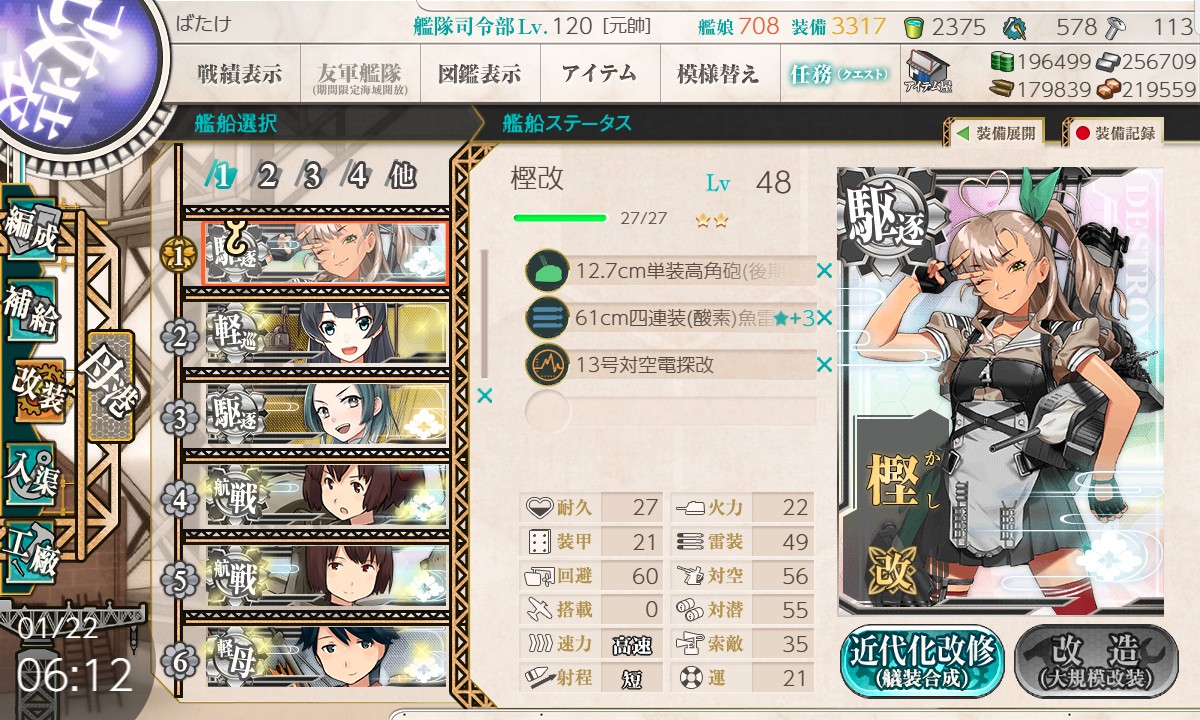The image size is (1200, 720).
Task: Open the 図鑑表示 encyclopedia menu
Action: (480, 74)
